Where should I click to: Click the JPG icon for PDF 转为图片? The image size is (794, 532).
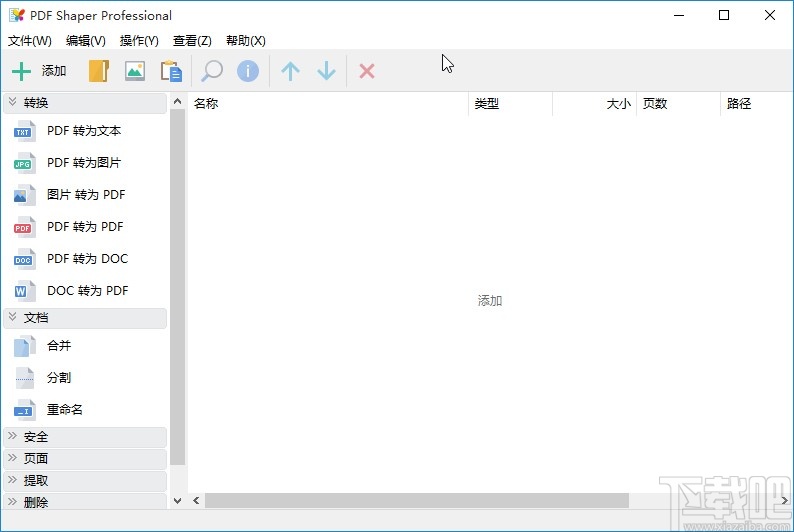tap(24, 163)
